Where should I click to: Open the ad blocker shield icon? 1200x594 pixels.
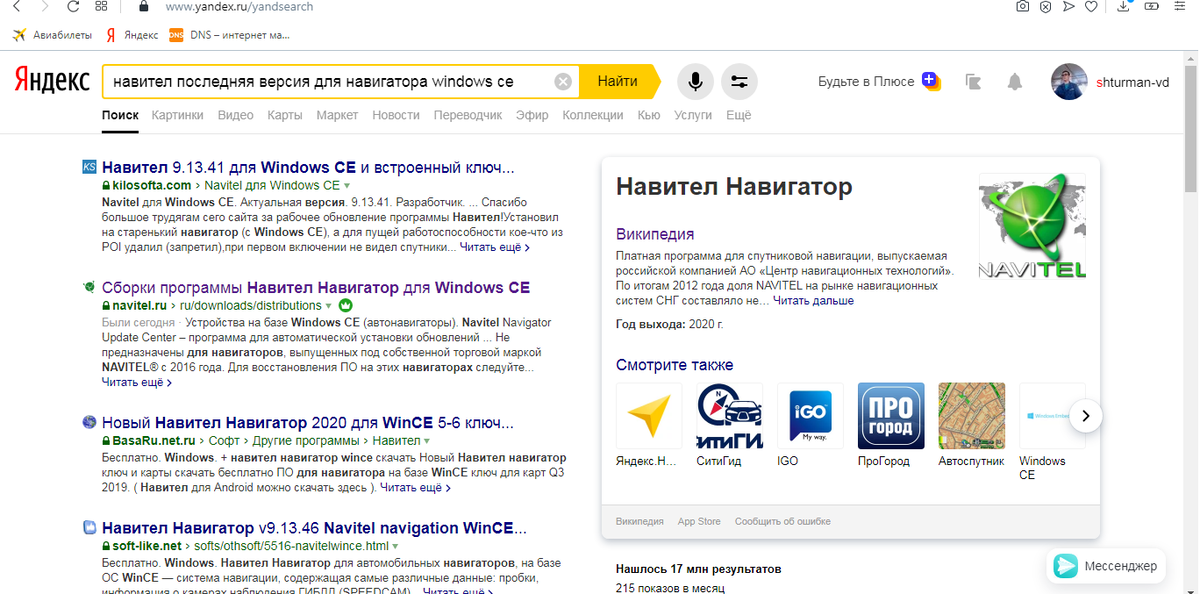(x=1046, y=6)
